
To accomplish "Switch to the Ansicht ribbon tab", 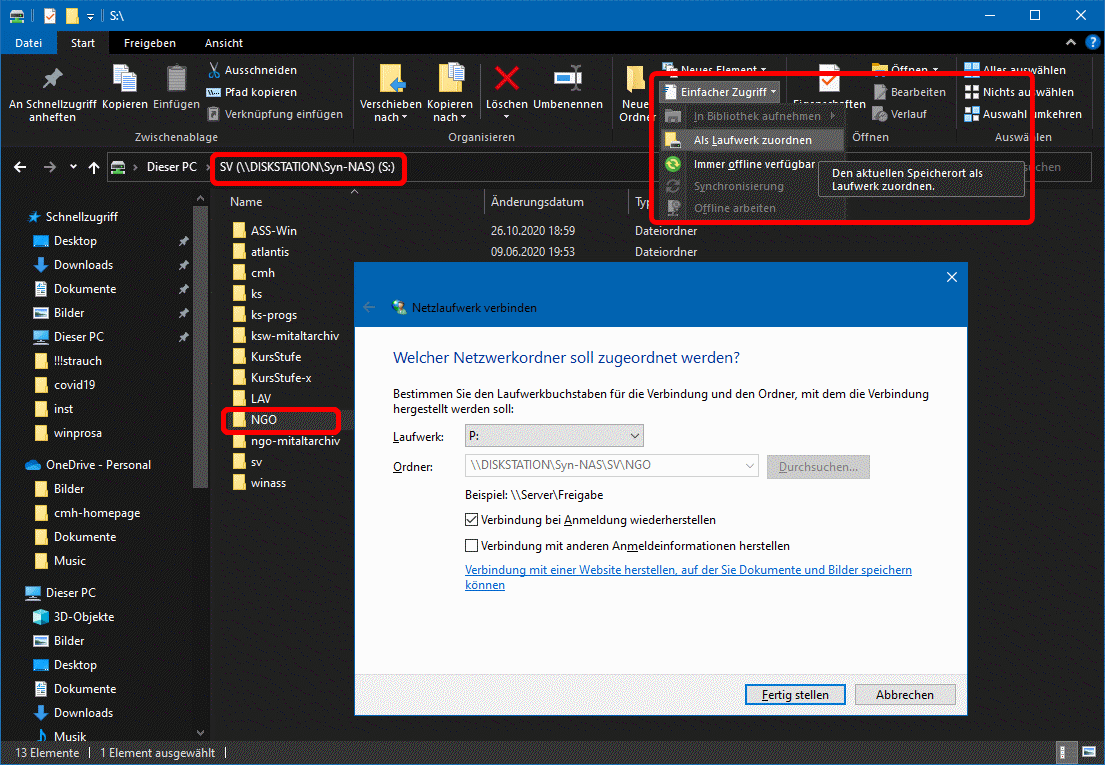I will tap(223, 43).
